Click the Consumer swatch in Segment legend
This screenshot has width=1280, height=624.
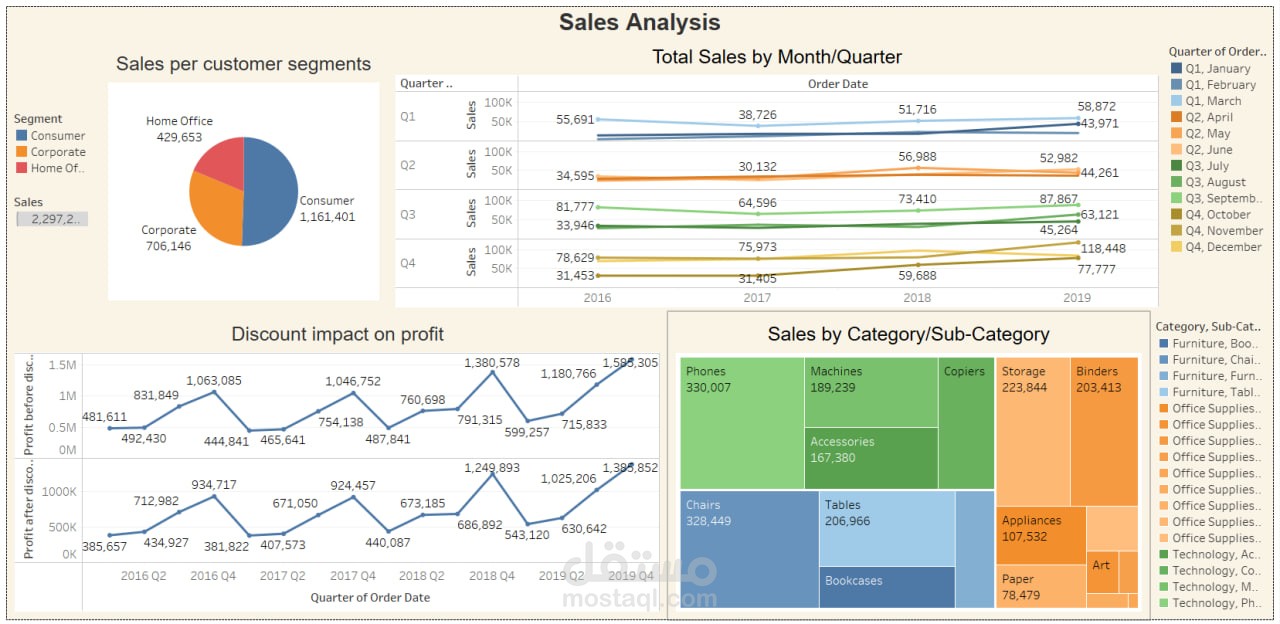pos(23,136)
